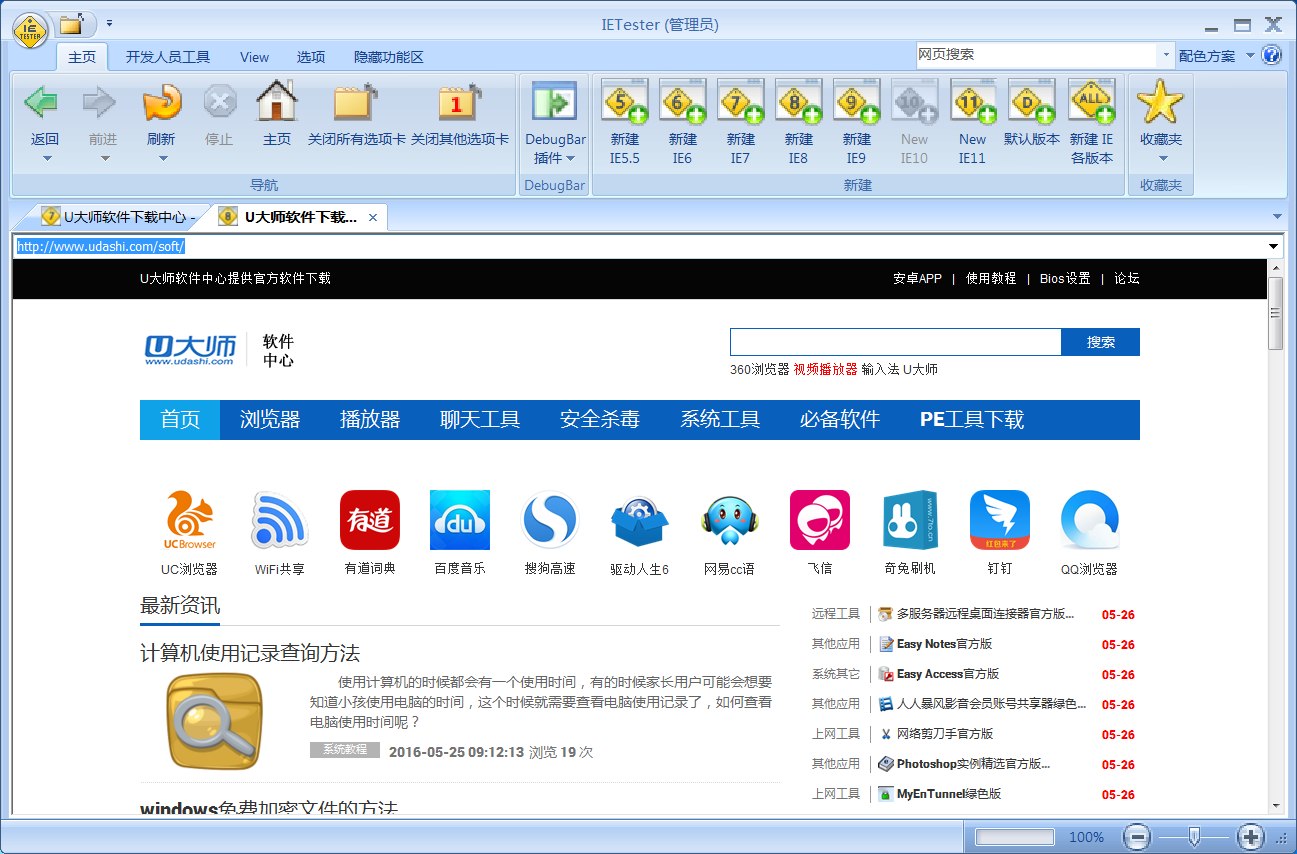
Task: Click the zoom slider handle
Action: (1193, 836)
